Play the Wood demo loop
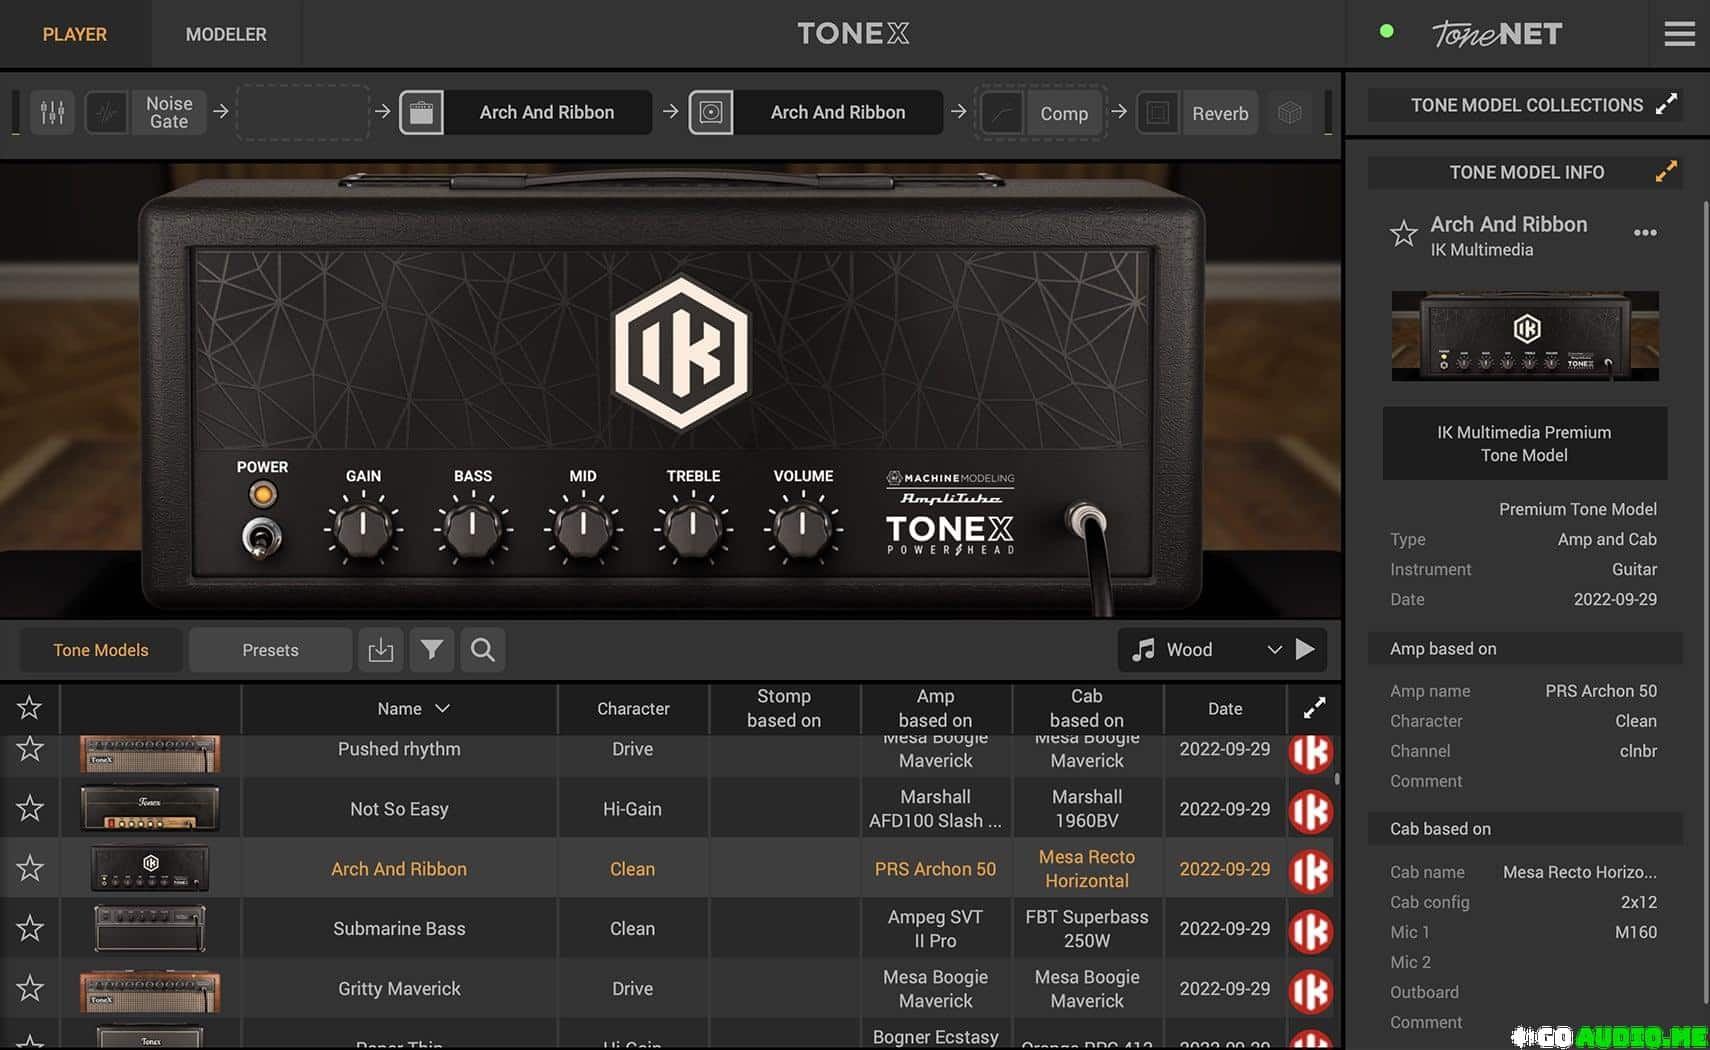 [1306, 649]
